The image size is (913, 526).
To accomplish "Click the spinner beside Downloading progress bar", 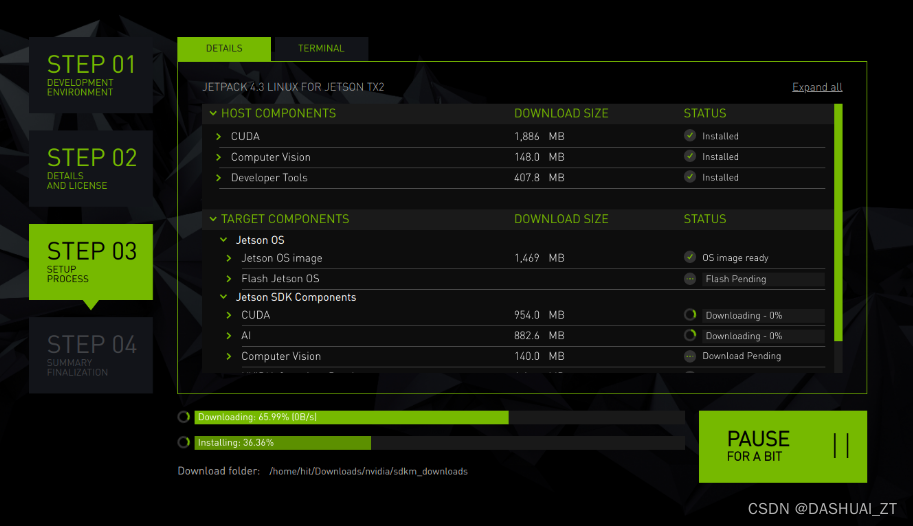I will [x=184, y=417].
